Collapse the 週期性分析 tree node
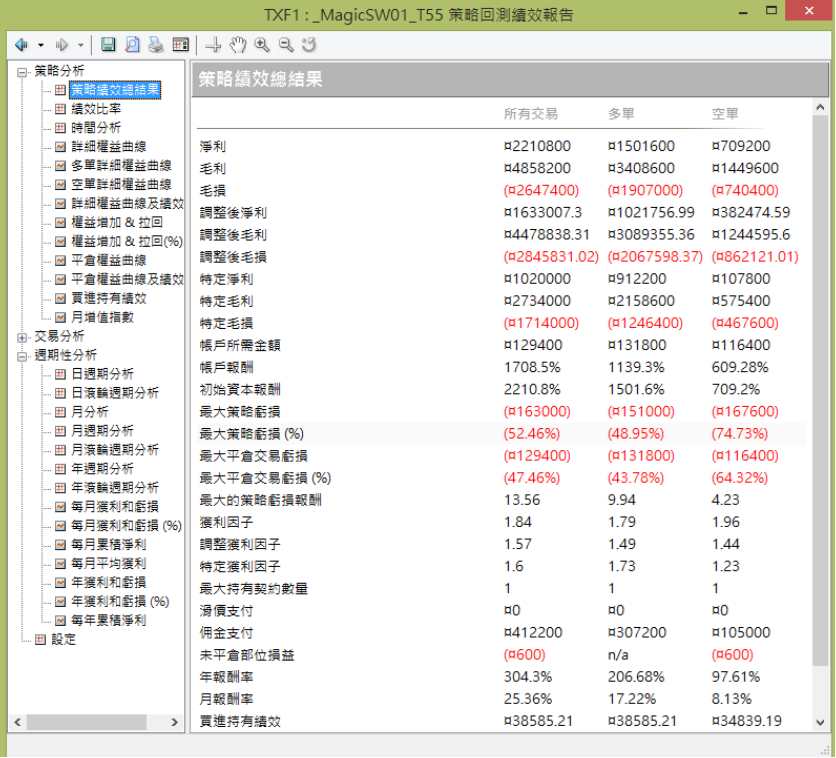 (x=22, y=357)
